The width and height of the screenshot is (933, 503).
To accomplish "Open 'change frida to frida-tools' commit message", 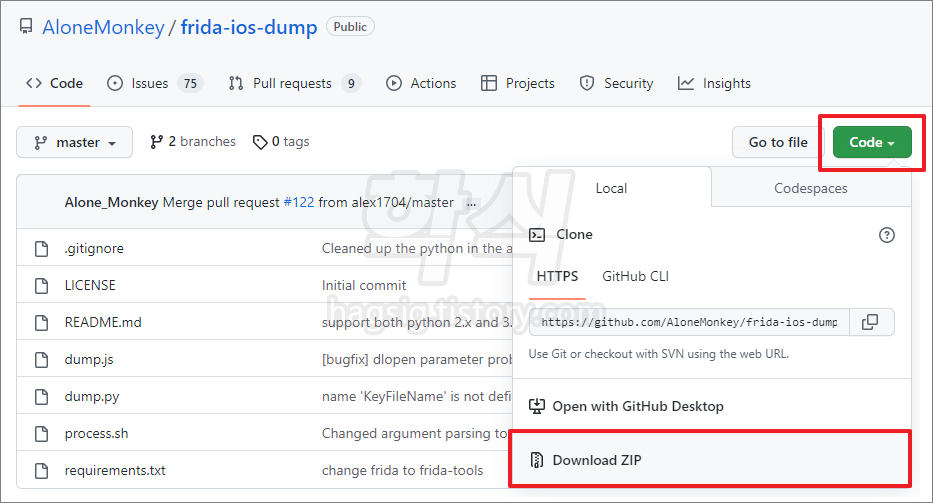I will click(x=402, y=470).
